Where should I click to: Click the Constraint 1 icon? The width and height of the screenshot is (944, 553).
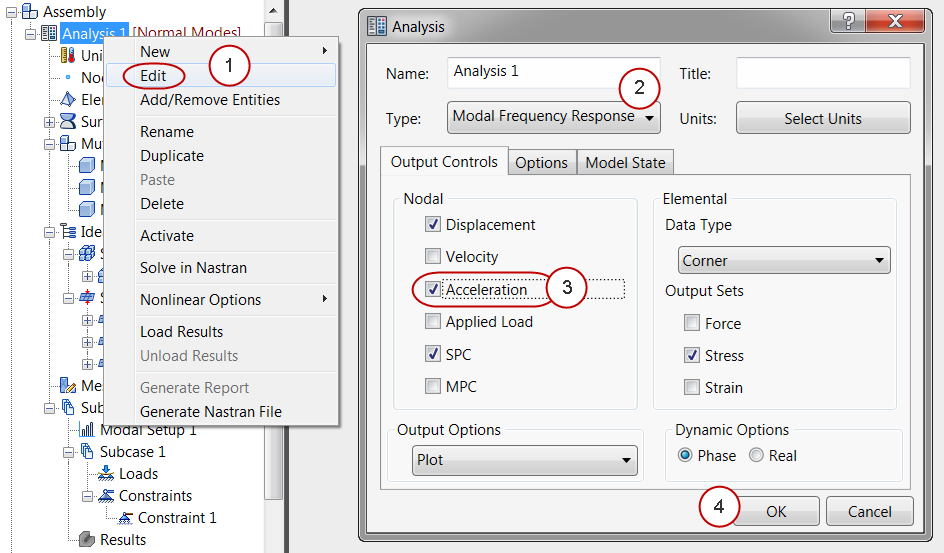point(125,518)
